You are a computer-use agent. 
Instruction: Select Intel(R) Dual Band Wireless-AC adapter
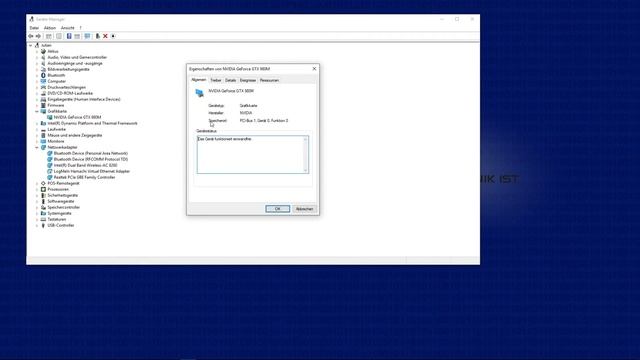click(x=85, y=165)
